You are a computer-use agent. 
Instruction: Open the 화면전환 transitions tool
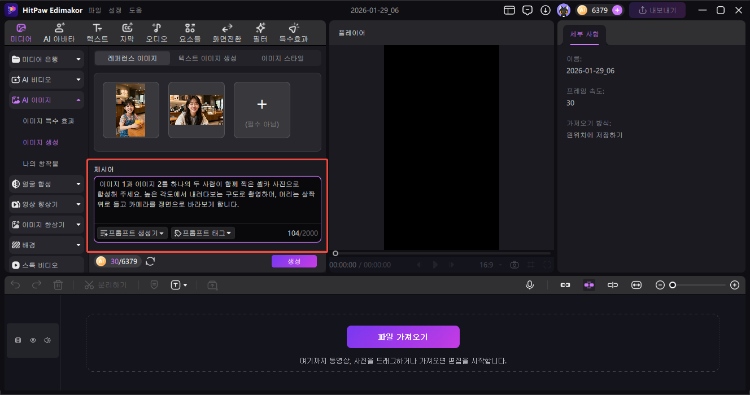tap(227, 33)
